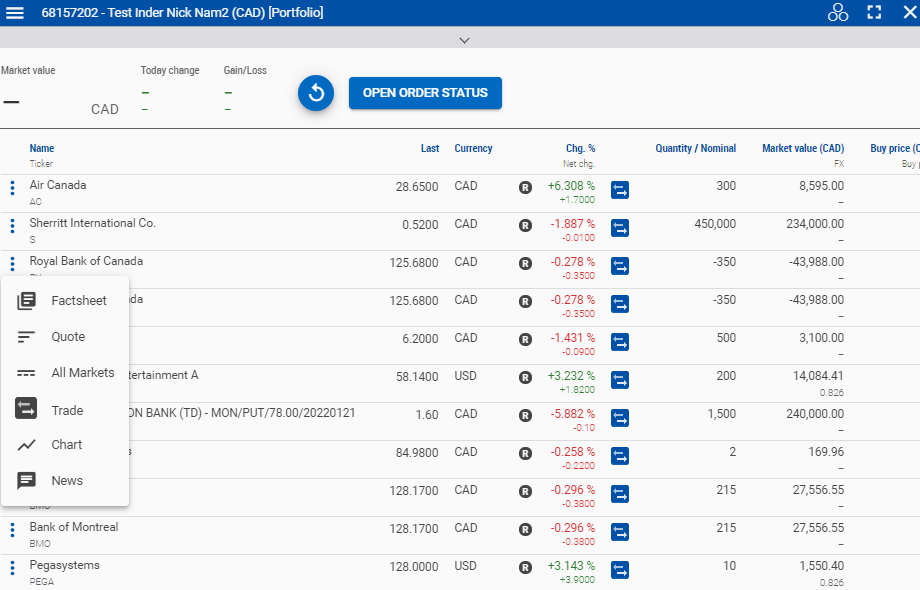Click R badge in MON/PUT option row
Image resolution: width=920 pixels, height=590 pixels.
point(525,416)
